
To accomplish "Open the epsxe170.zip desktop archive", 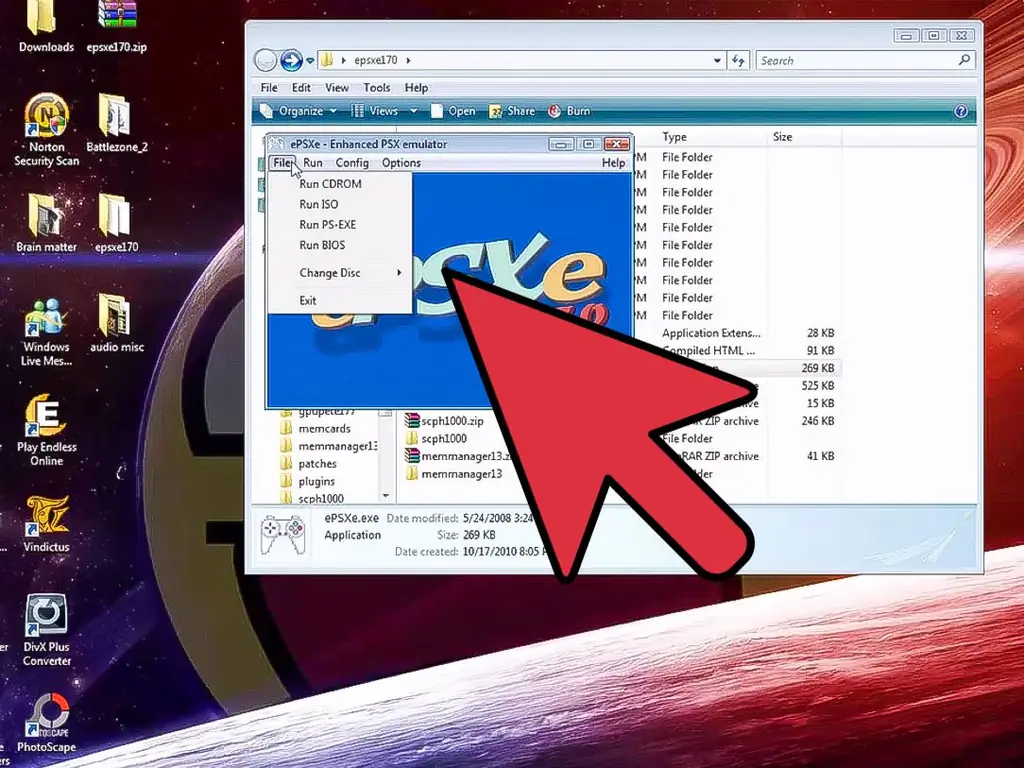I will [116, 26].
